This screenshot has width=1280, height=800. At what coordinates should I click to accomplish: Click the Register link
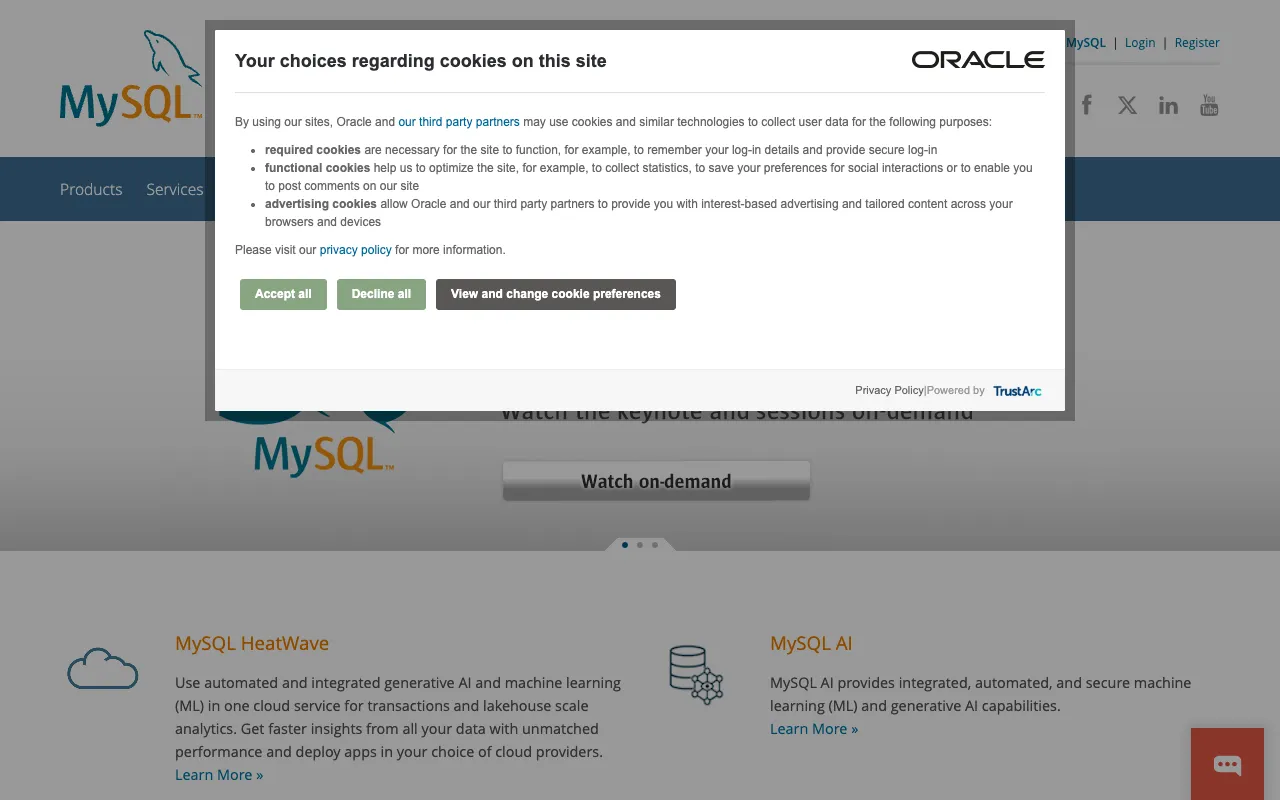coord(1196,42)
